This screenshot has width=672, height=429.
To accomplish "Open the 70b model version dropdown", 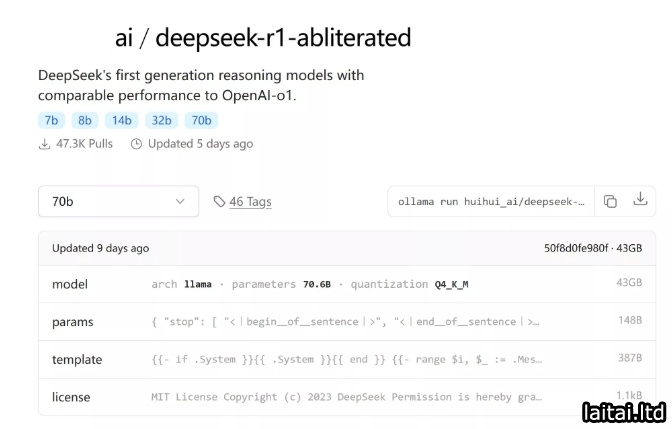I will (118, 201).
